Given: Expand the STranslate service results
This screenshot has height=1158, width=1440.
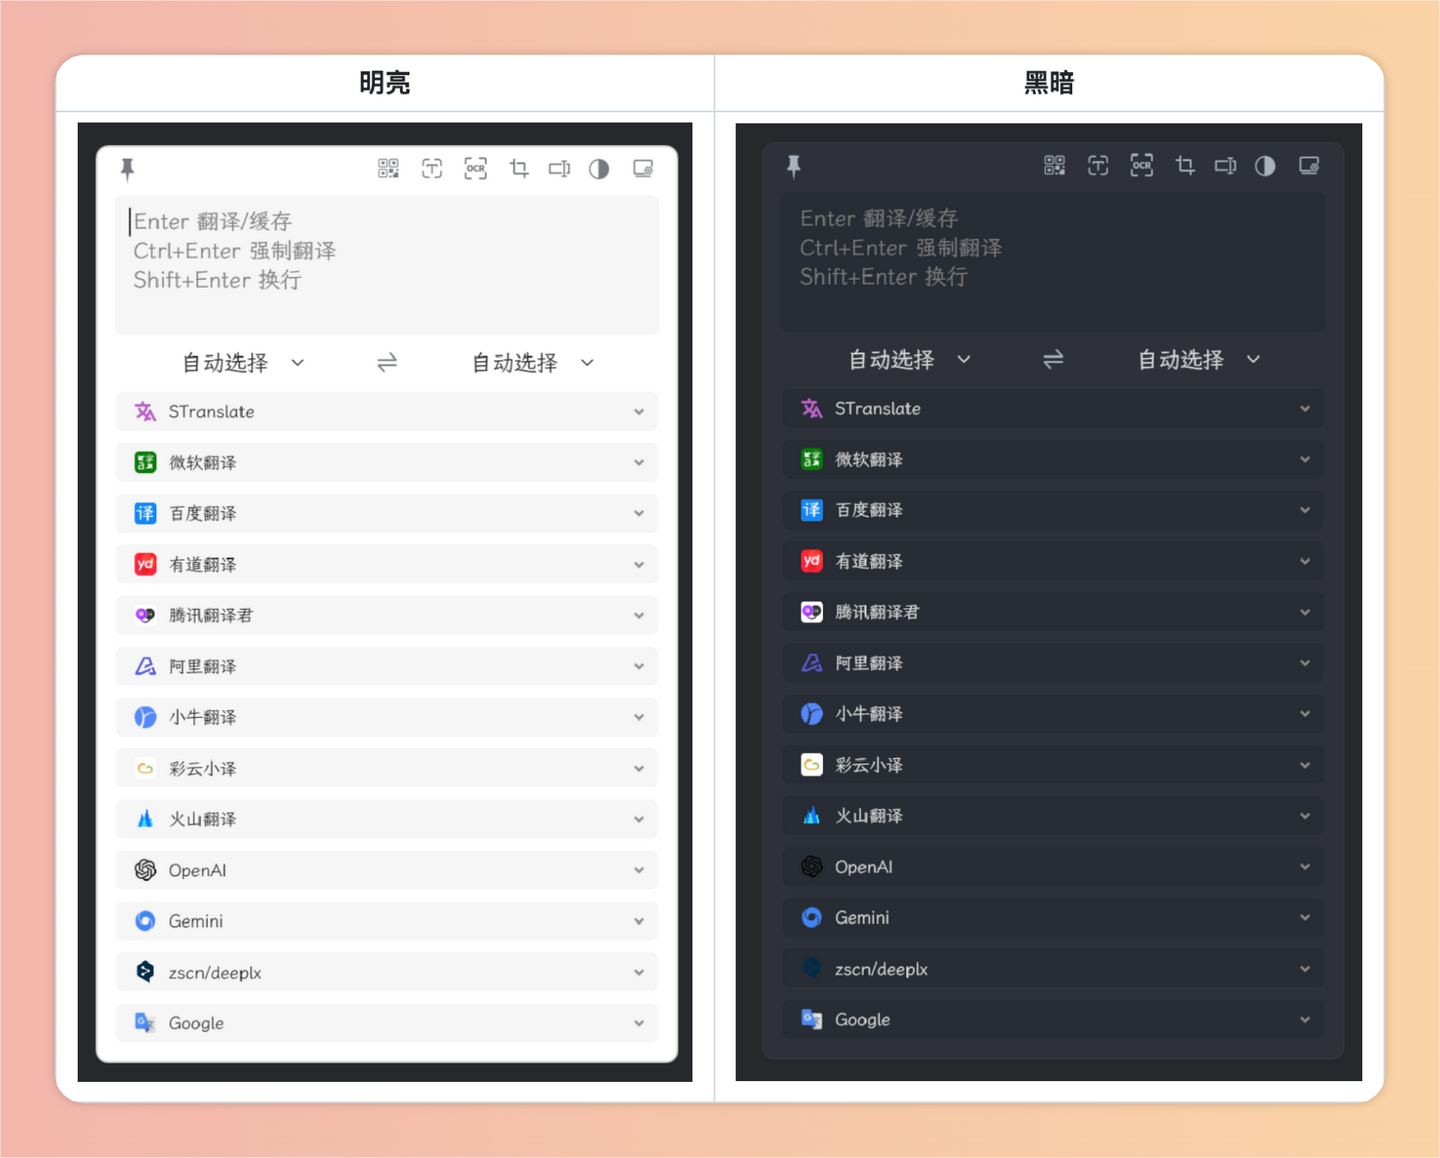Looking at the screenshot, I should [x=639, y=411].
